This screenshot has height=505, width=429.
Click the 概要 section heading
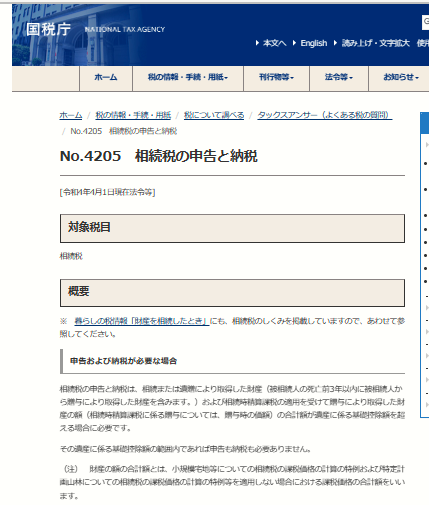click(232, 293)
